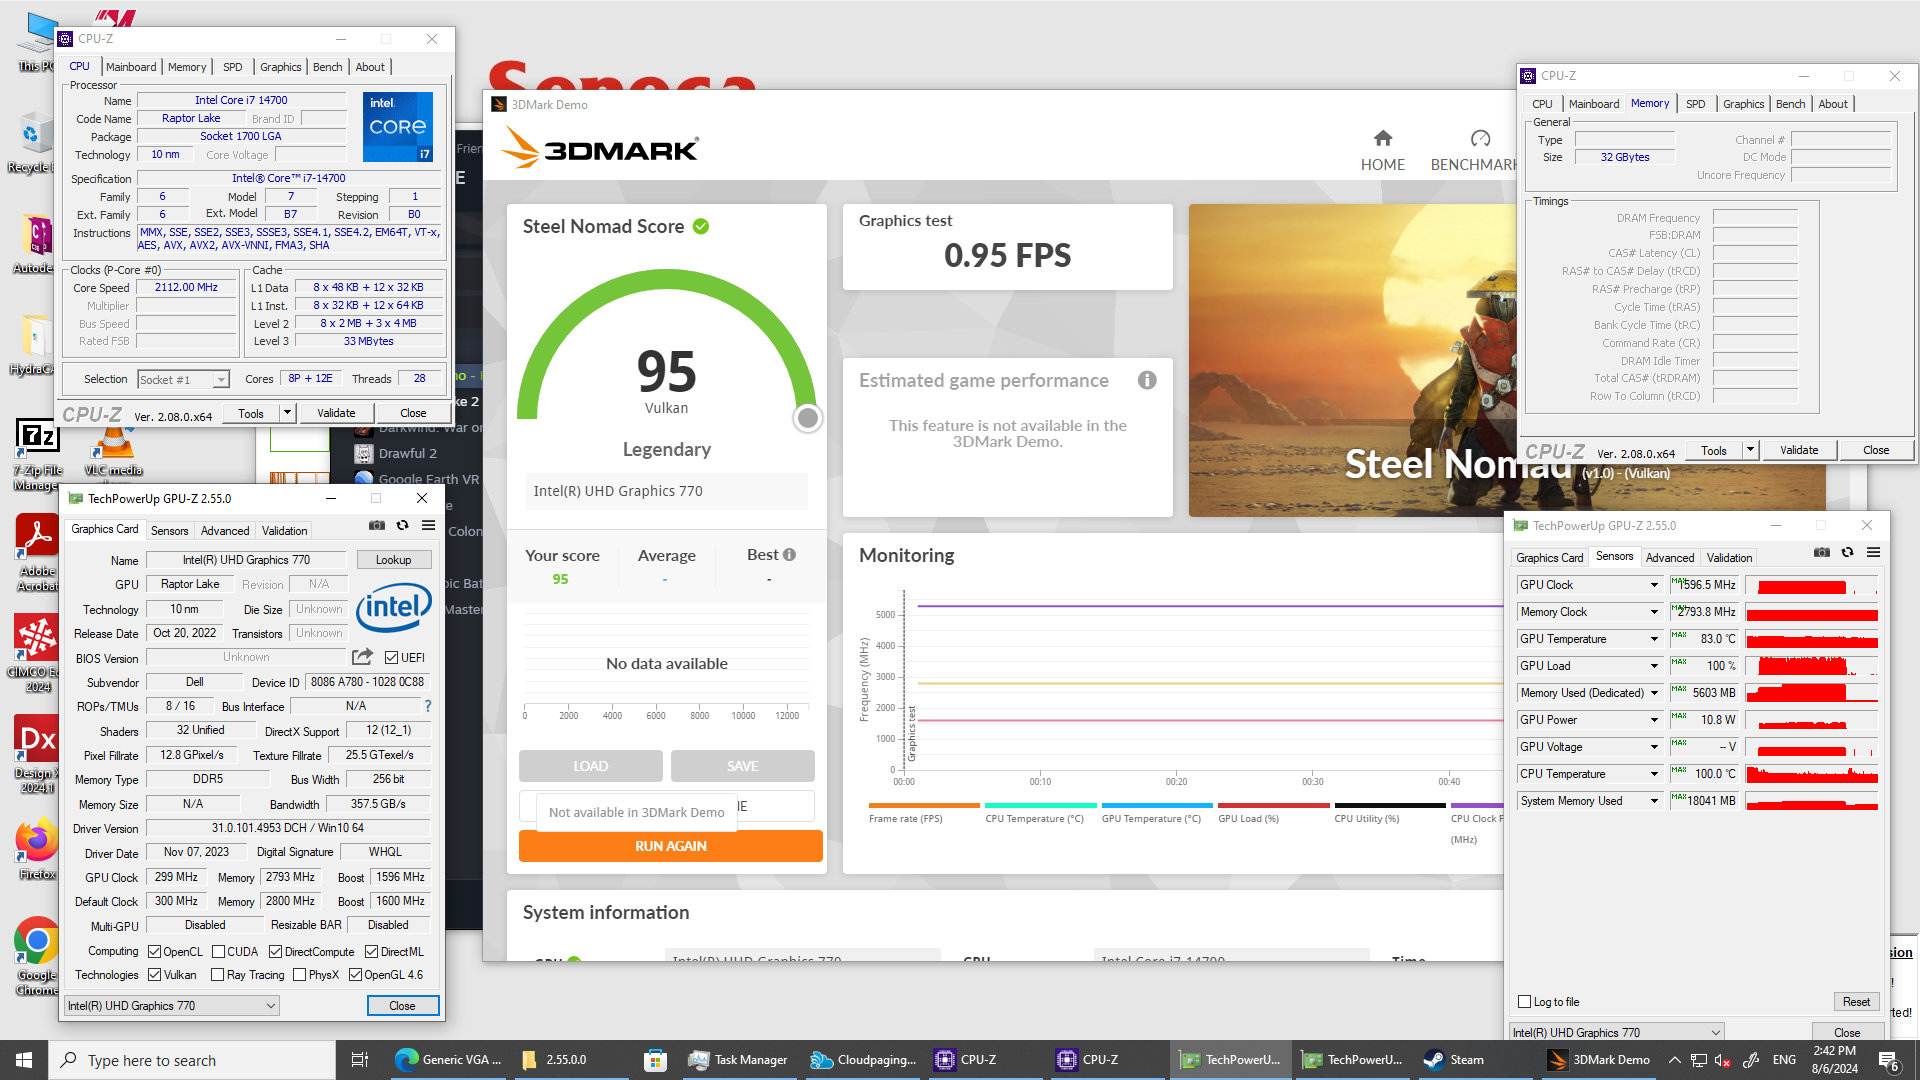The width and height of the screenshot is (1920, 1080).
Task: Expand the GPU Clock sensor dropdown
Action: 1654,584
